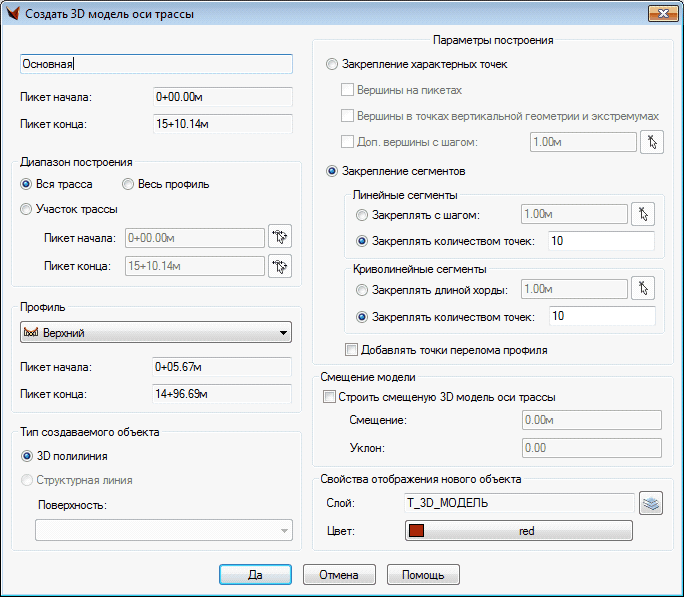Click the 'Основная' name input field
Image resolution: width=684 pixels, height=597 pixels.
pyautogui.click(x=156, y=64)
